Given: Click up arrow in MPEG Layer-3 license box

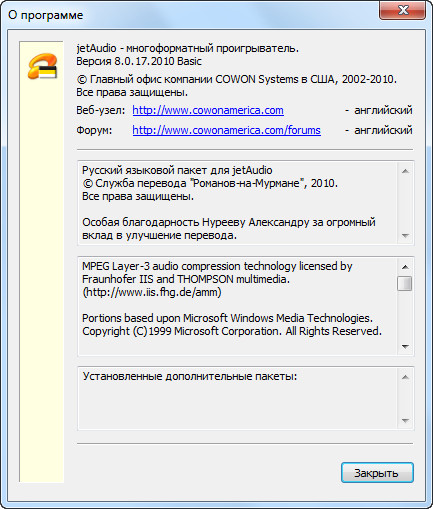Looking at the screenshot, I should click(405, 267).
